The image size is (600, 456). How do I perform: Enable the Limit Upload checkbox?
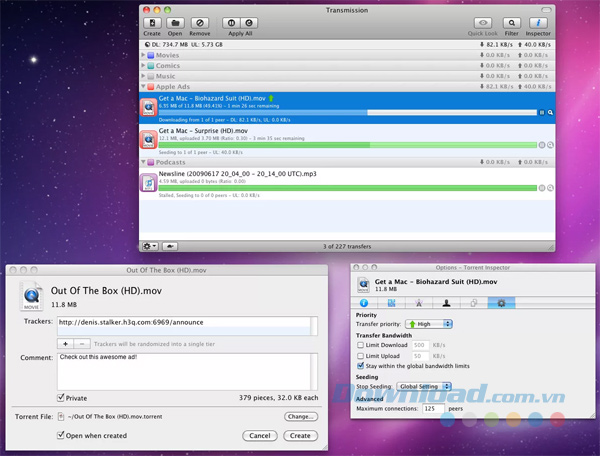click(x=361, y=356)
